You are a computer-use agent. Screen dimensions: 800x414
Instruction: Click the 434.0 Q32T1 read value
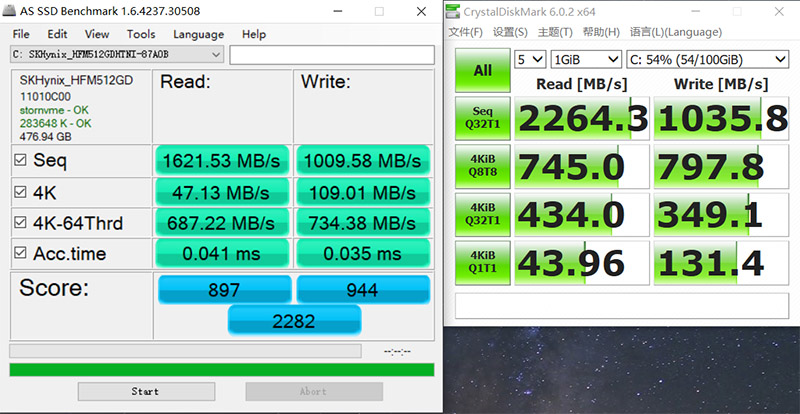pyautogui.click(x=582, y=214)
